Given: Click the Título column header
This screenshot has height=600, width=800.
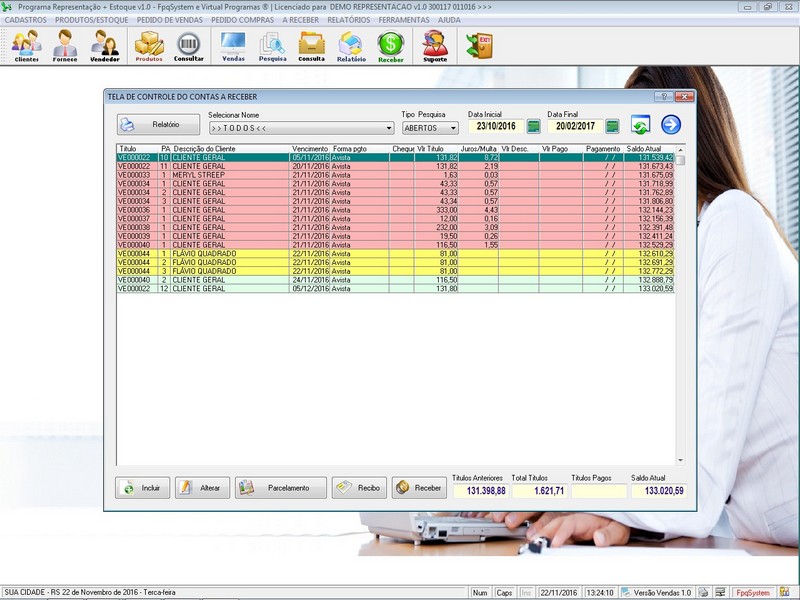Looking at the screenshot, I should [x=138, y=149].
